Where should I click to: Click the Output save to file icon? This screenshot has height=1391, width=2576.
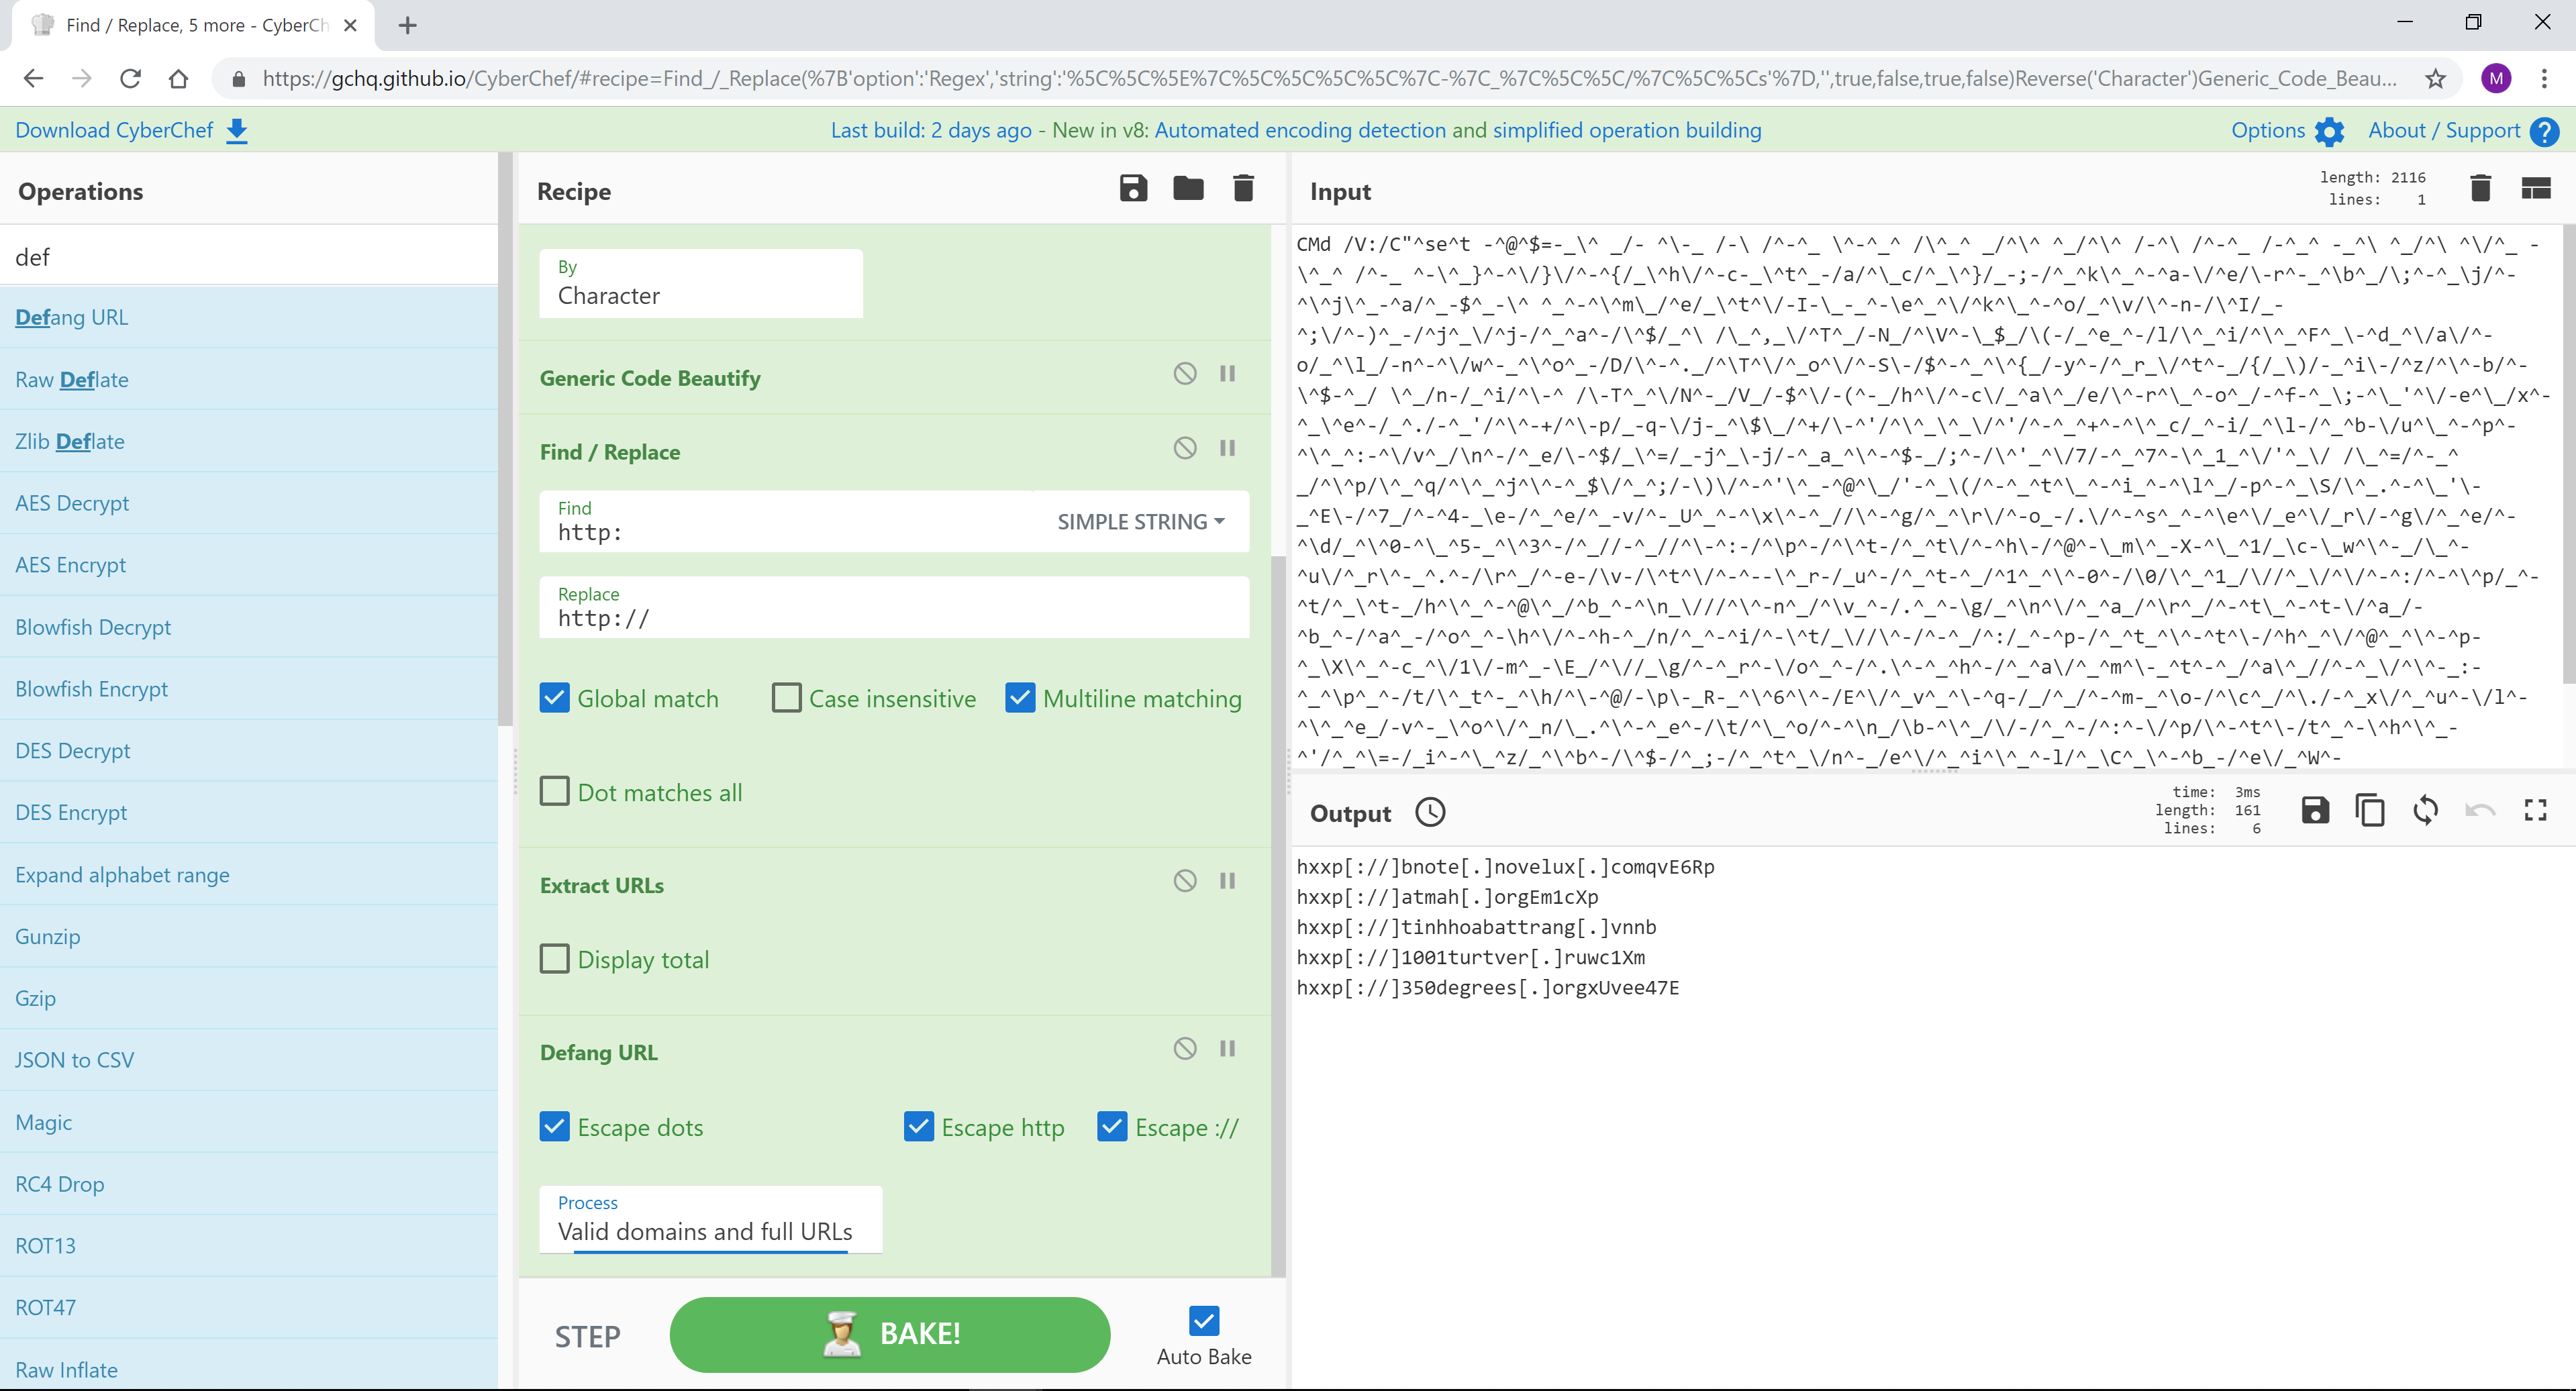2314,811
